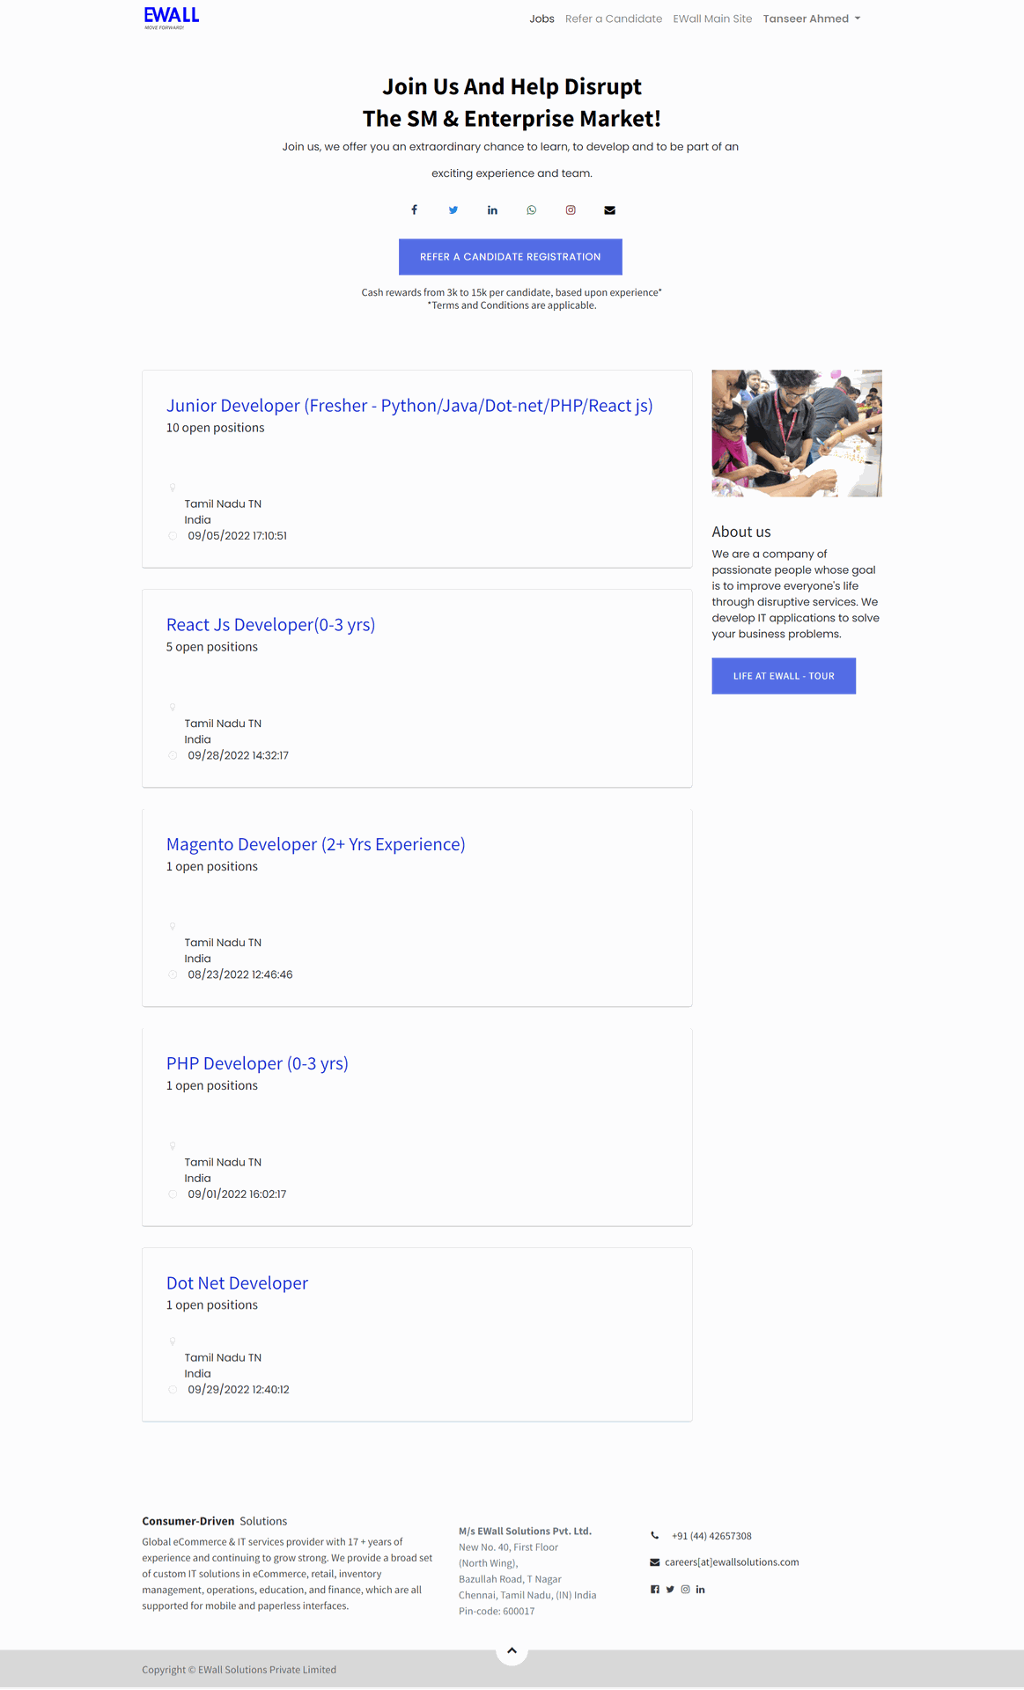Open the LinkedIn share icon under headline
This screenshot has width=1024, height=1690.
pos(492,210)
